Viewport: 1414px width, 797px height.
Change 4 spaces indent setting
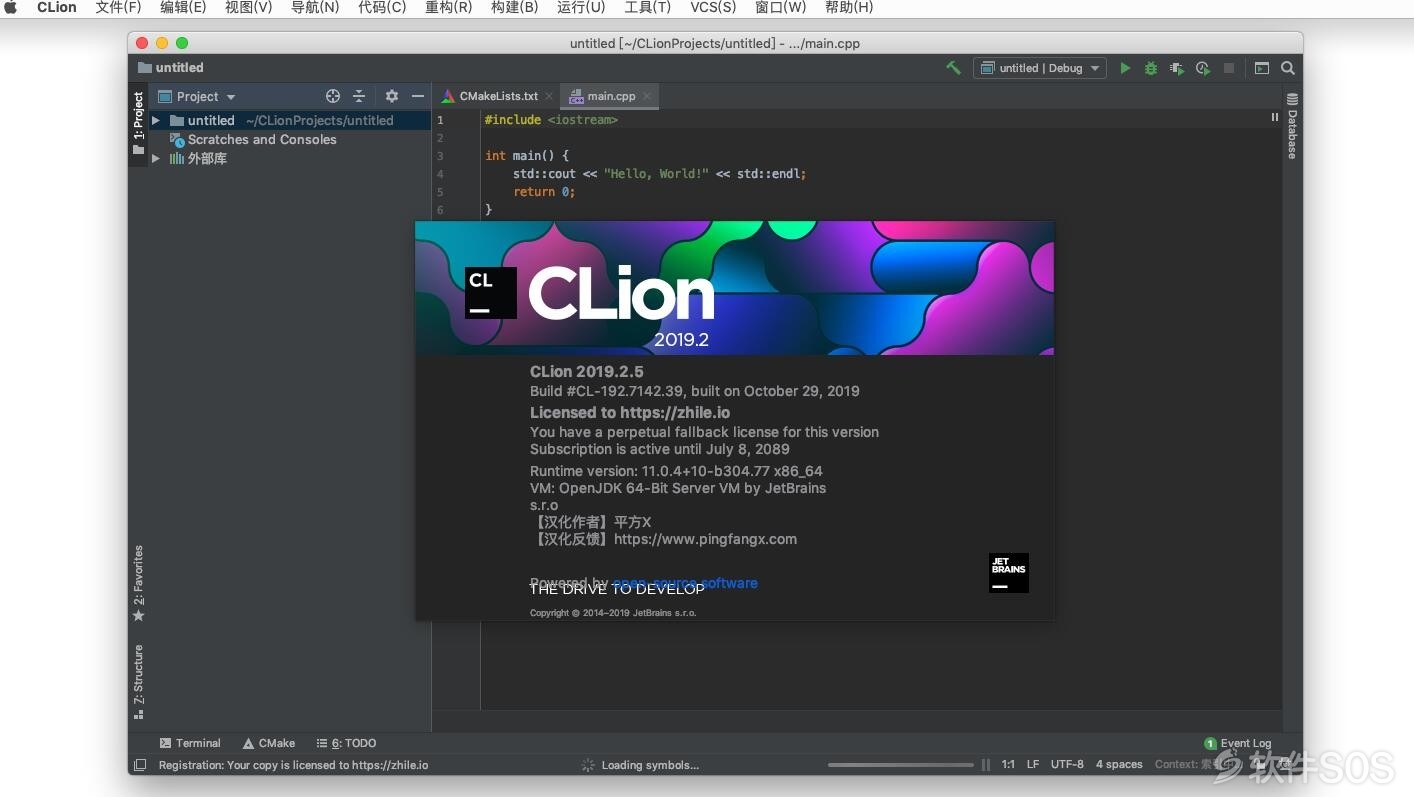pos(1119,764)
